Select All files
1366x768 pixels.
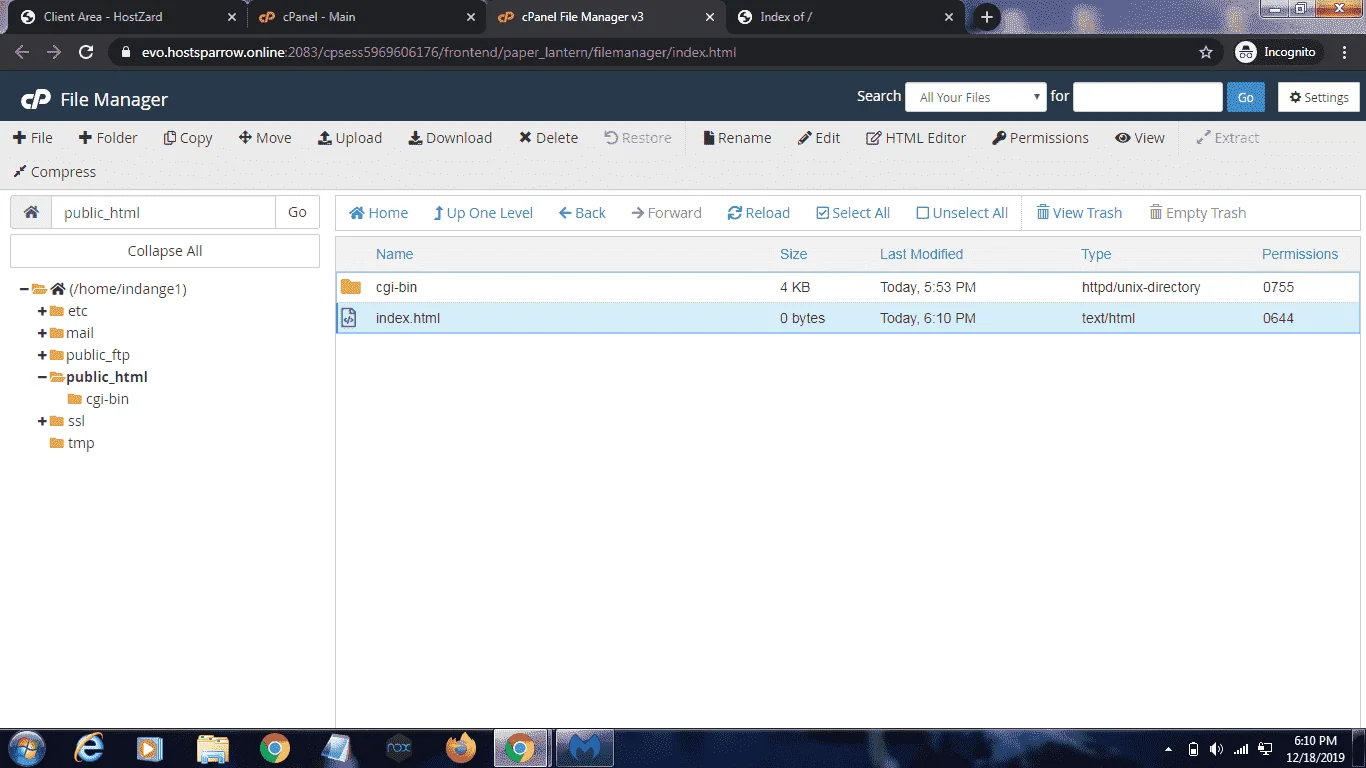pyautogui.click(x=853, y=213)
